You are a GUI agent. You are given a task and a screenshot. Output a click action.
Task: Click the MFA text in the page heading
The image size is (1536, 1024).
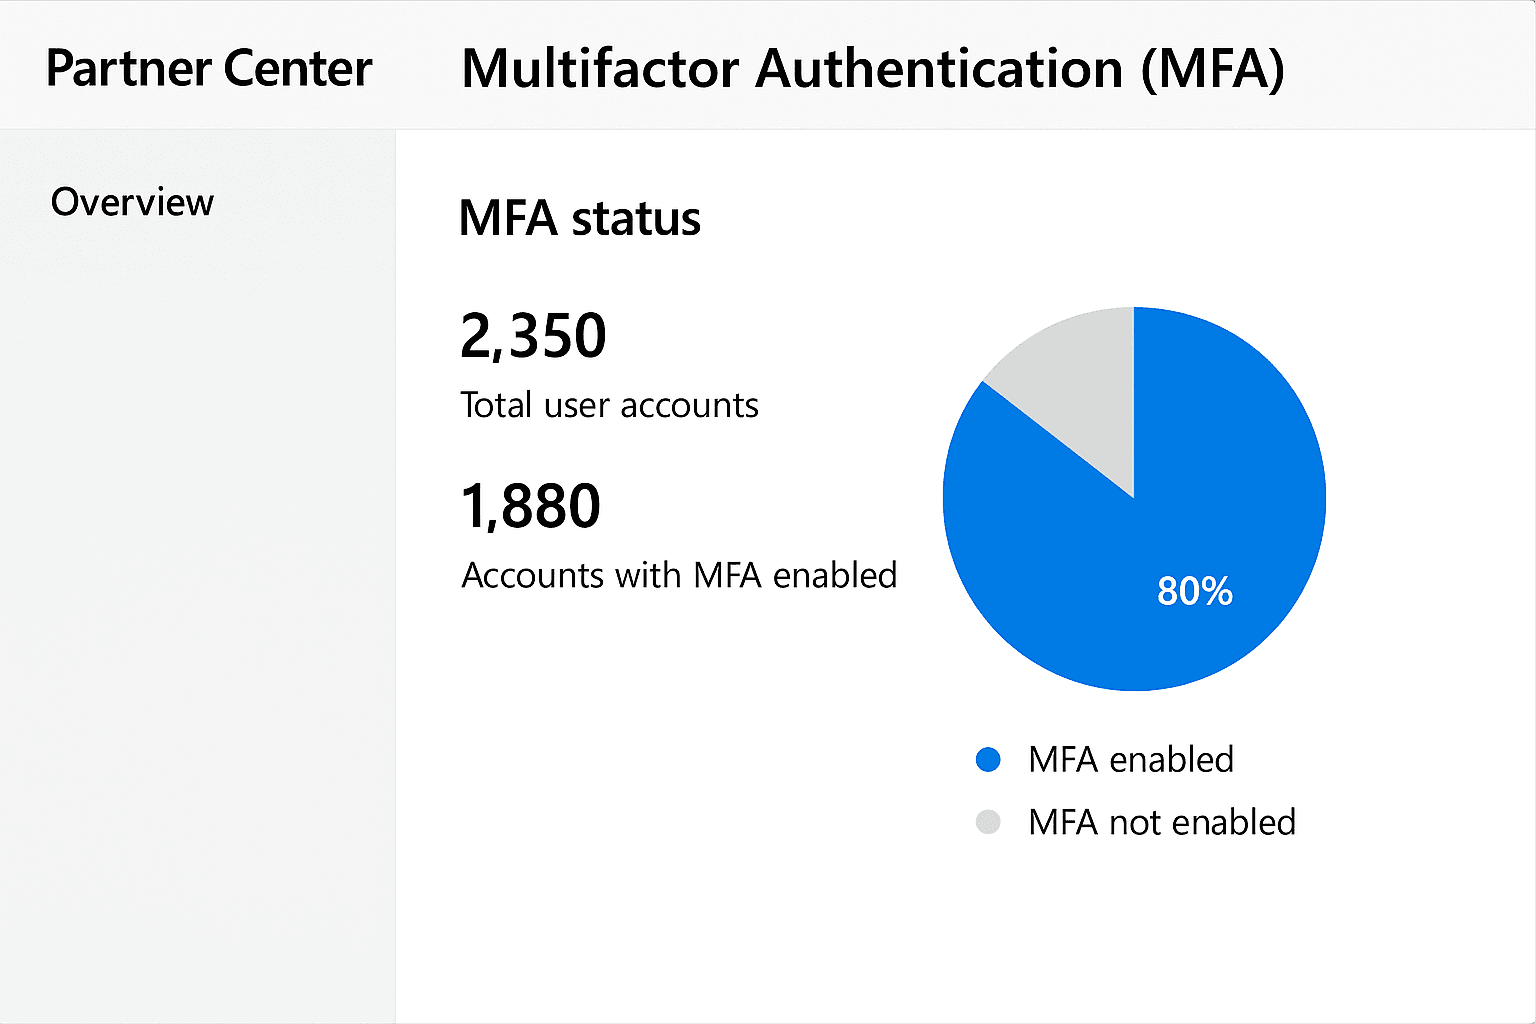[x=1212, y=68]
